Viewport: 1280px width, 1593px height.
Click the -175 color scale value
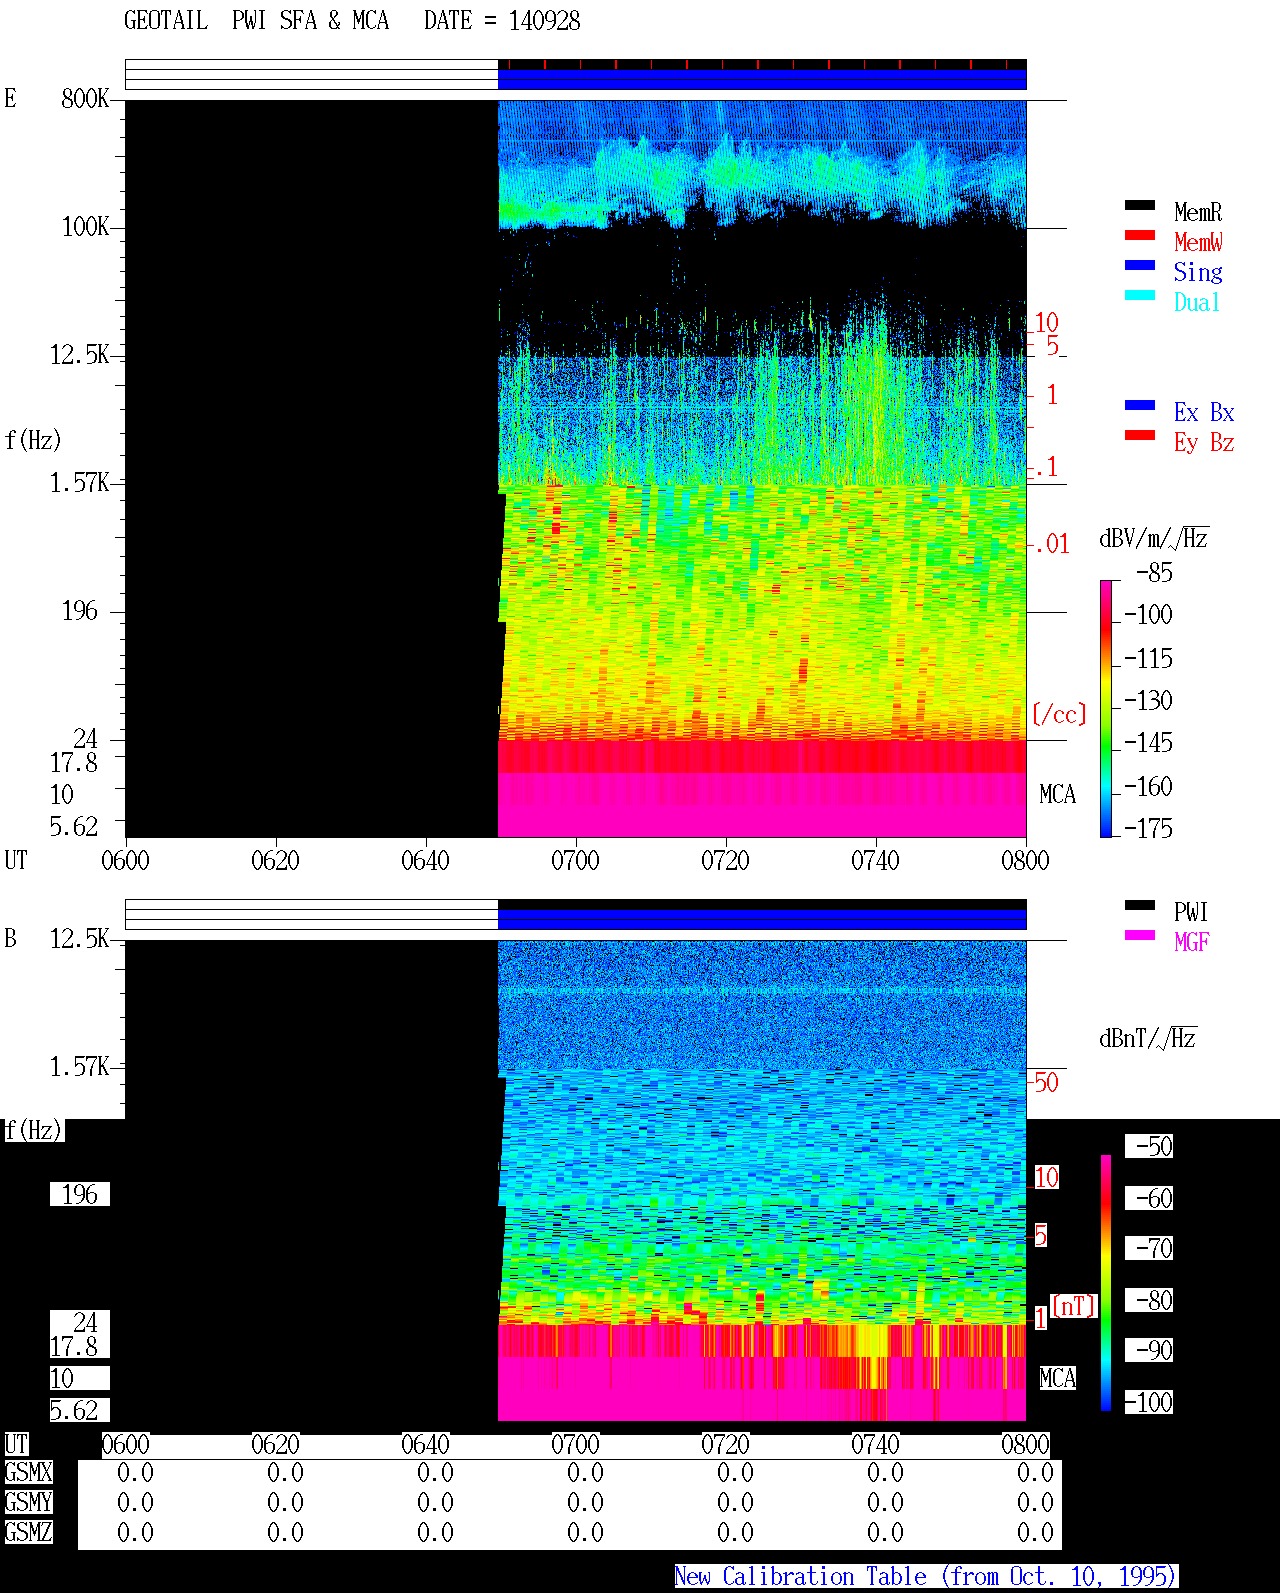coord(1148,828)
